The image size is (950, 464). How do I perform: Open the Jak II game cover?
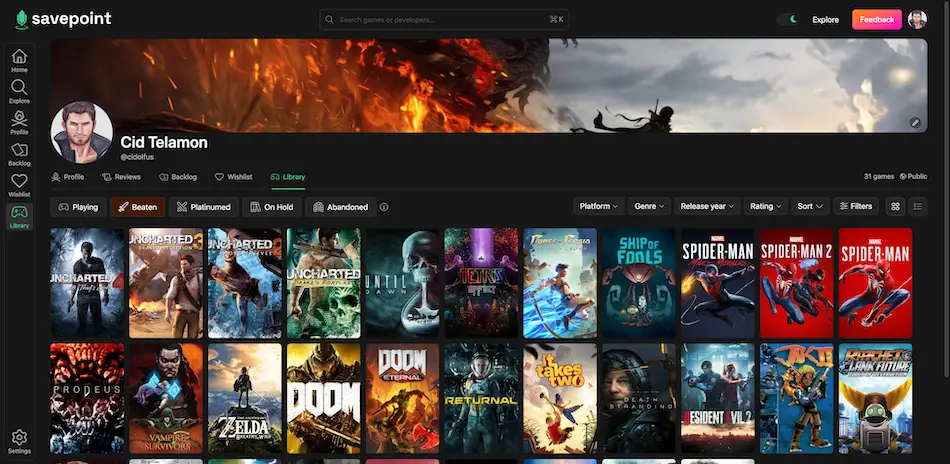(x=797, y=399)
